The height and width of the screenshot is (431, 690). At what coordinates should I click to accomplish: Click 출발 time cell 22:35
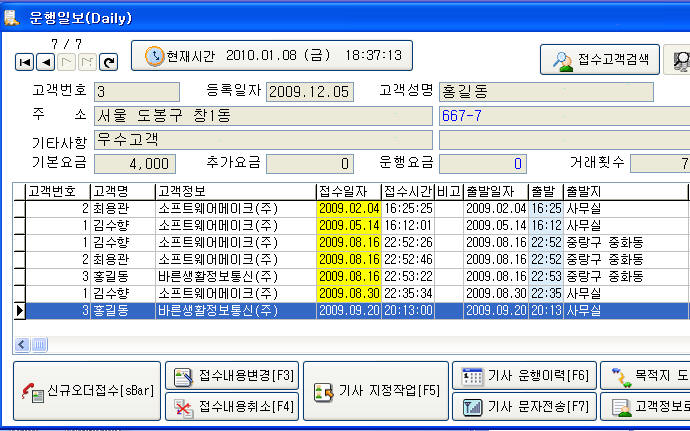546,293
